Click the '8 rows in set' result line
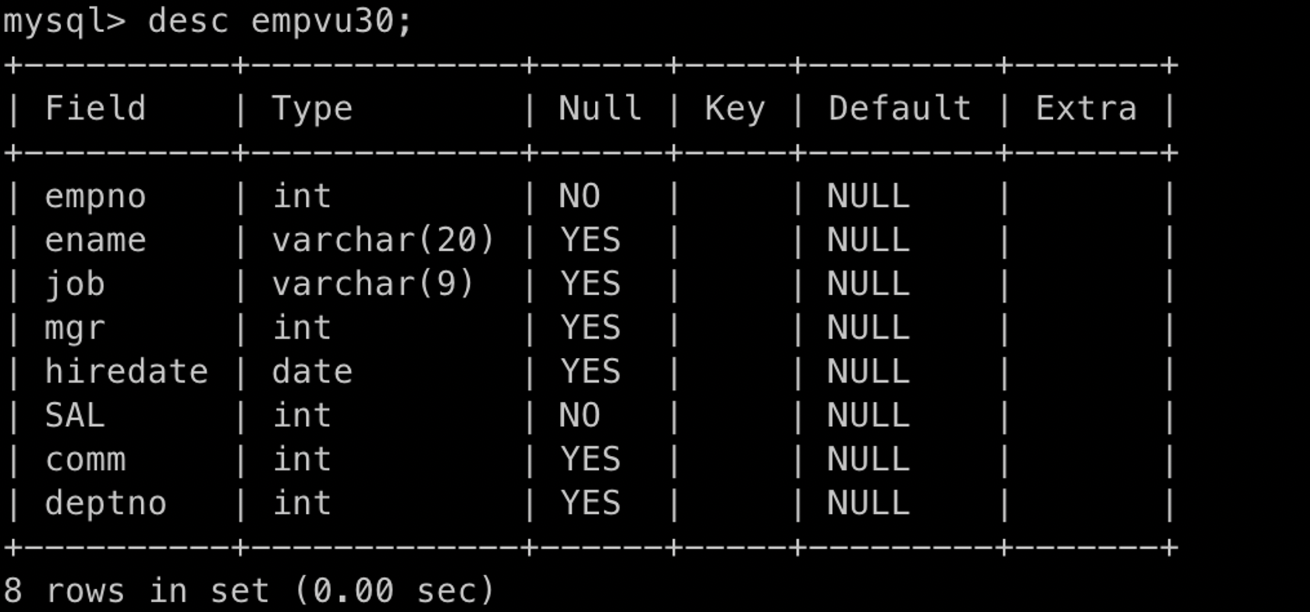Viewport: 1310px width, 612px height. (249, 590)
